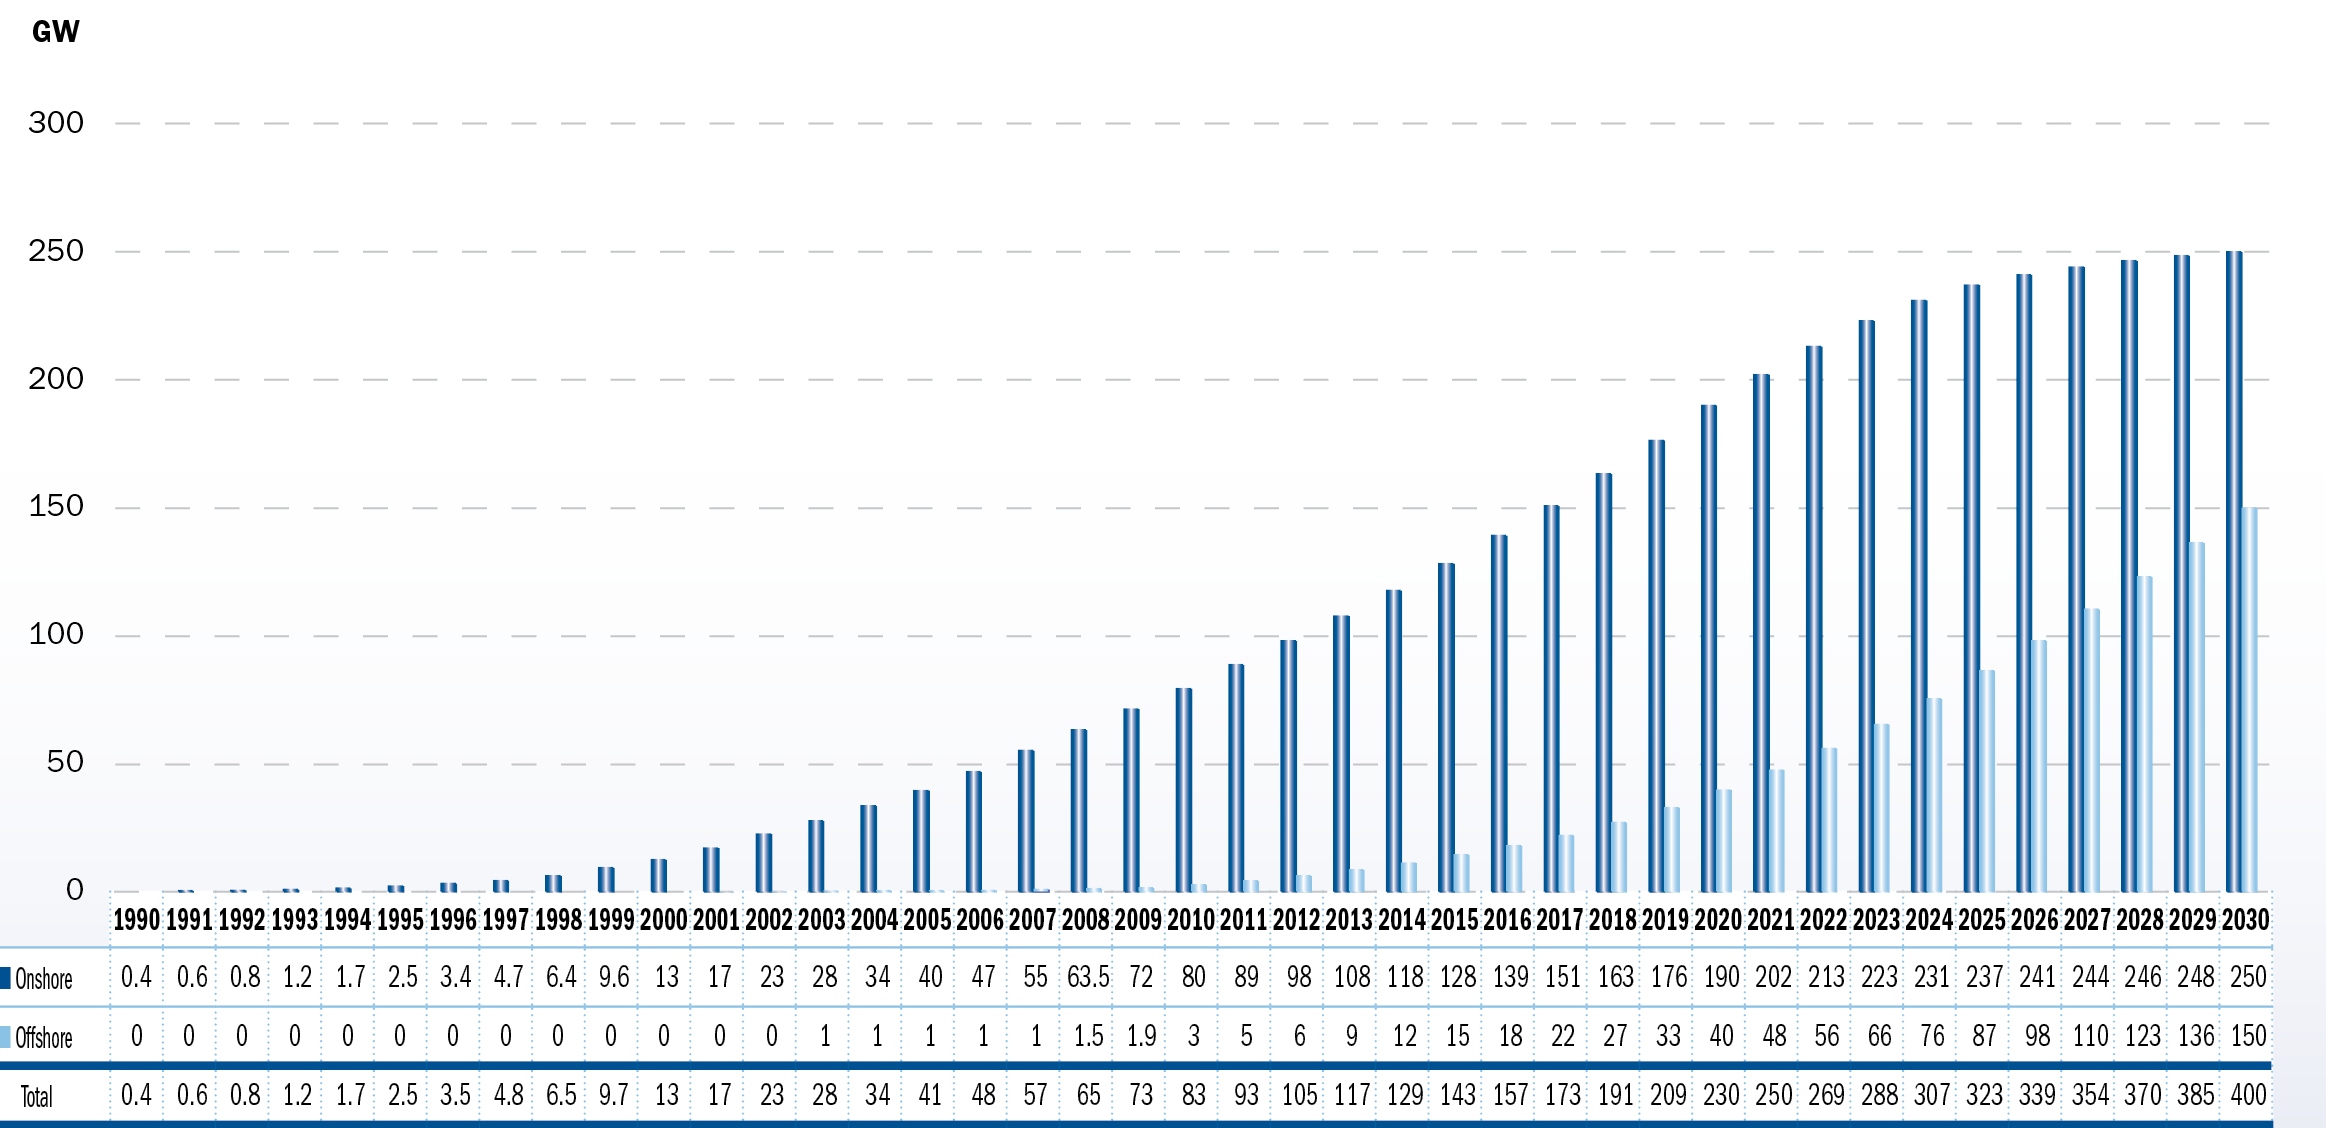Click the 300 y-axis label
Screen dimensions: 2326x1128
(56, 123)
